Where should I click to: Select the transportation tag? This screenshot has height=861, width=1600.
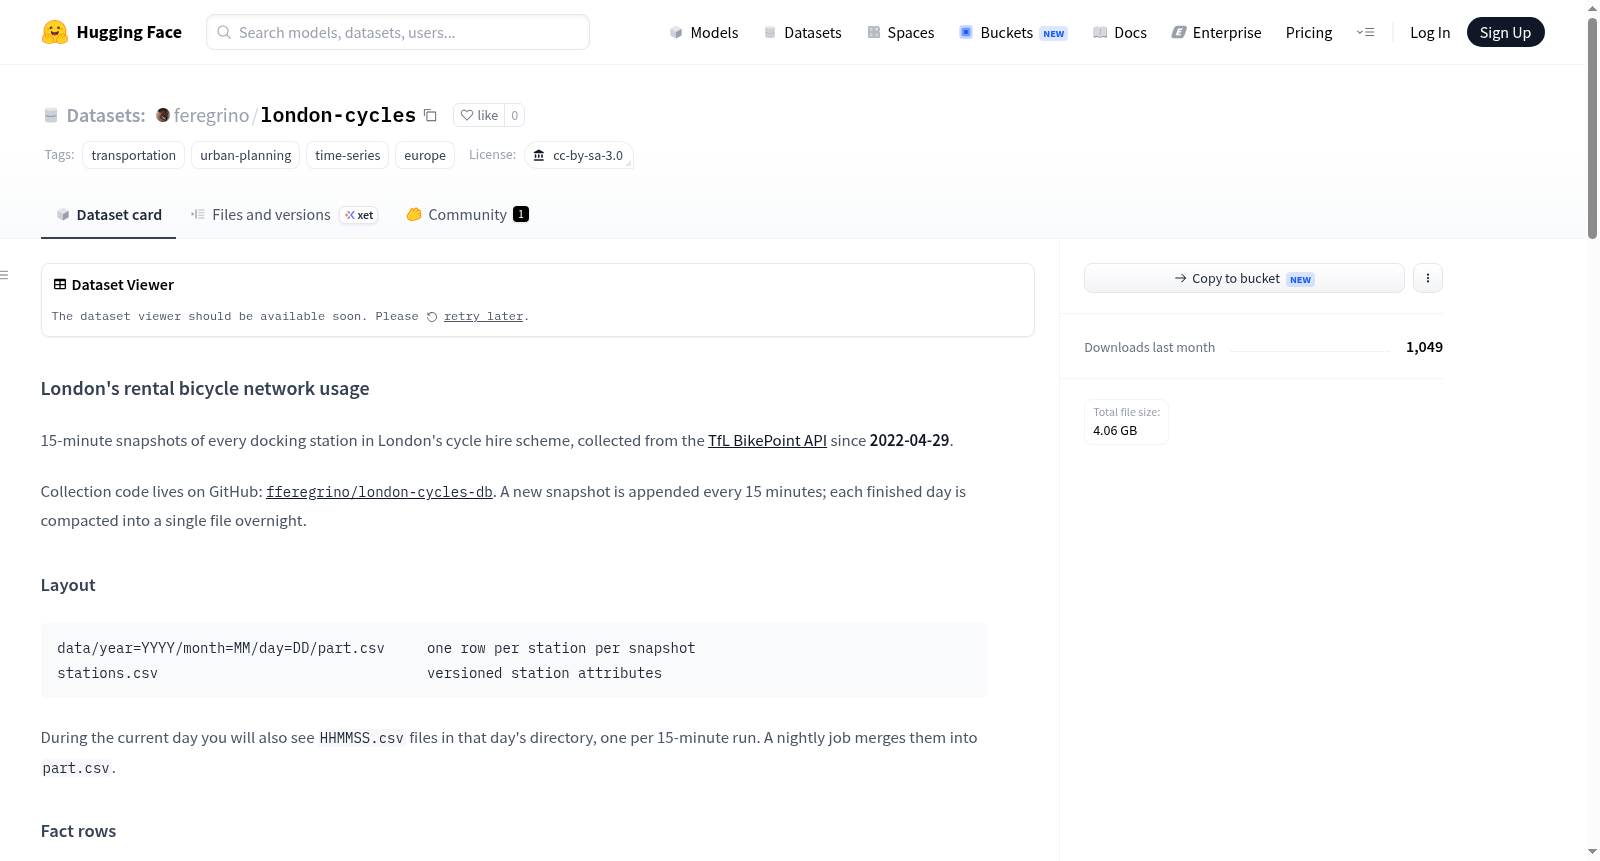coord(133,155)
